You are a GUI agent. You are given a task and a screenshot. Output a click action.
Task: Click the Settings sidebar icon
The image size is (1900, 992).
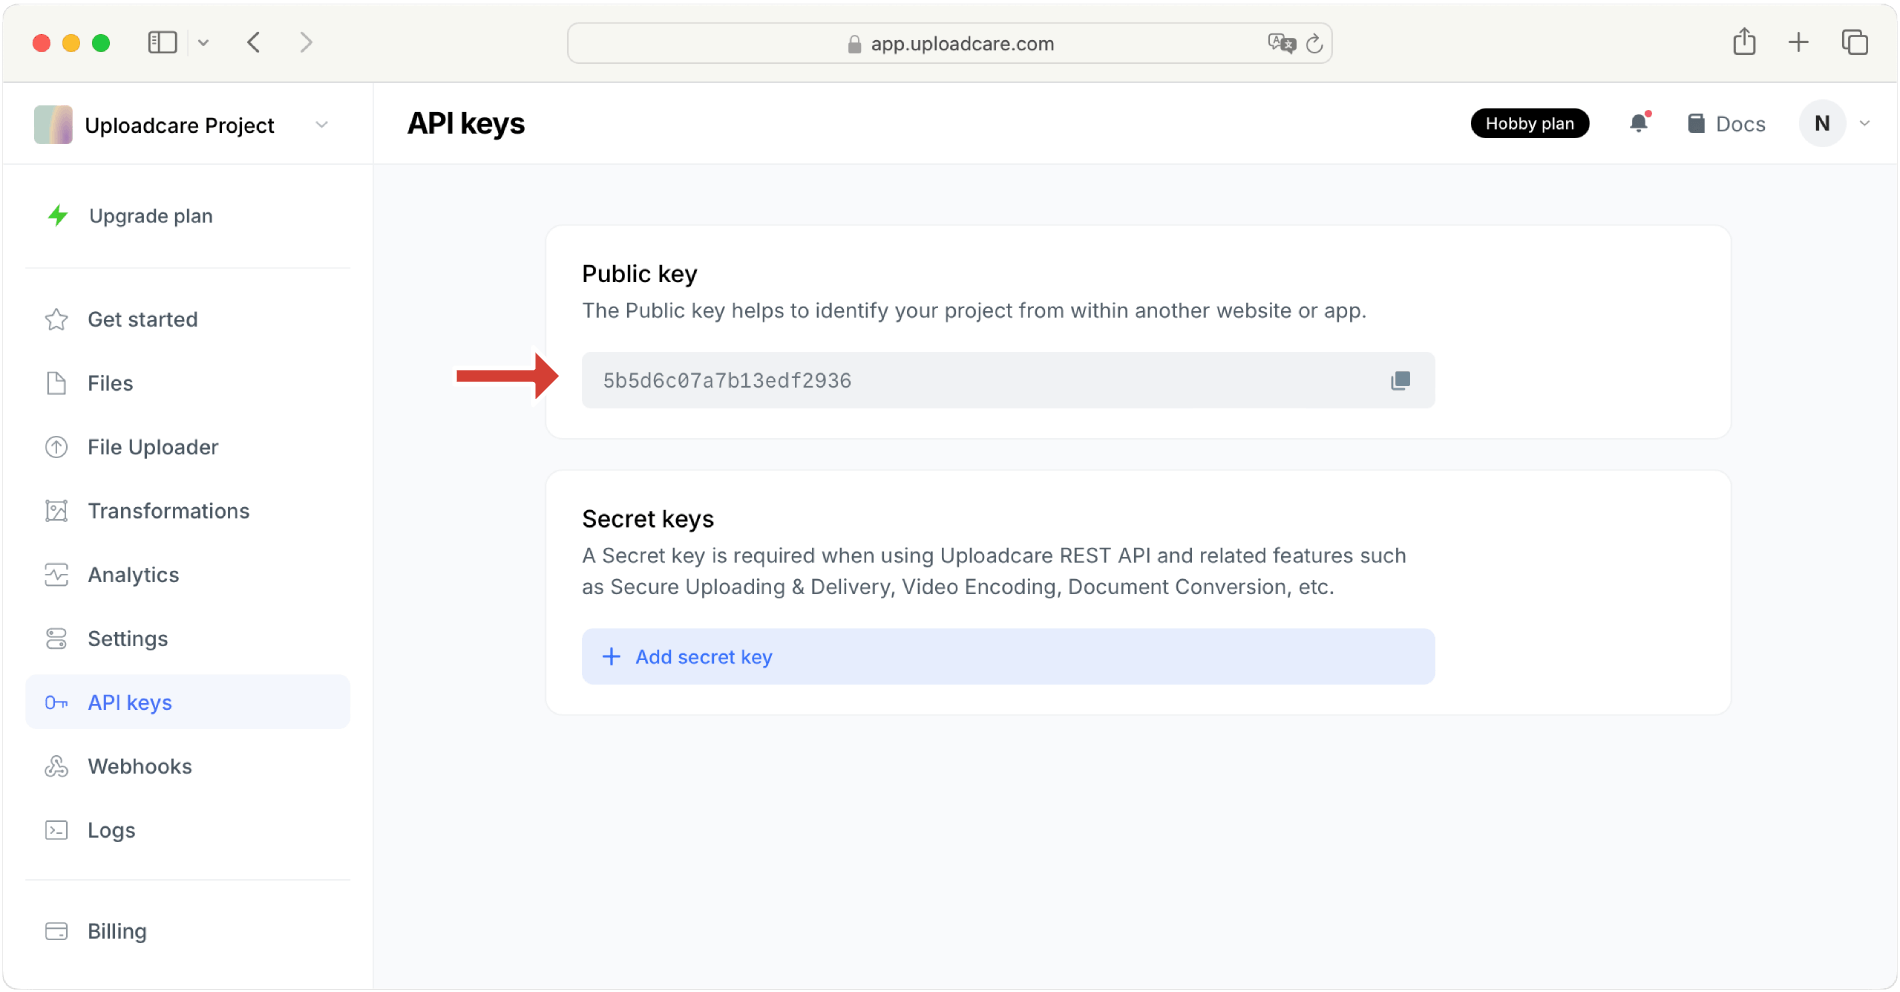pyautogui.click(x=57, y=638)
